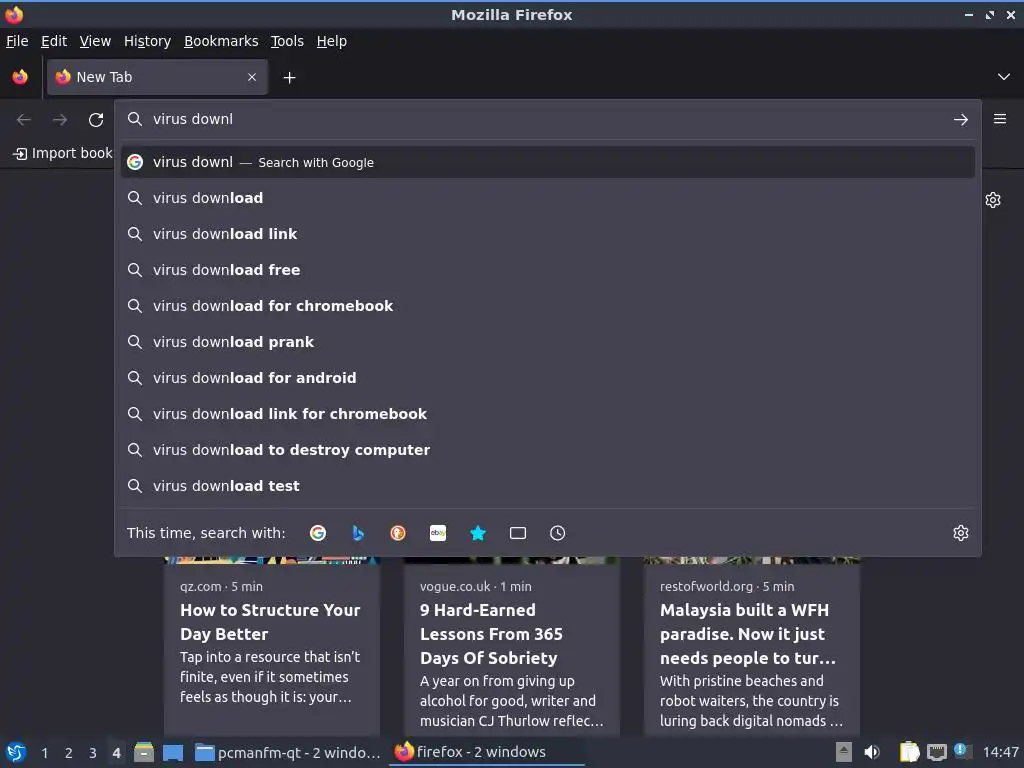Search this time with DuckDuckGo icon
Image resolution: width=1024 pixels, height=768 pixels.
tap(398, 533)
